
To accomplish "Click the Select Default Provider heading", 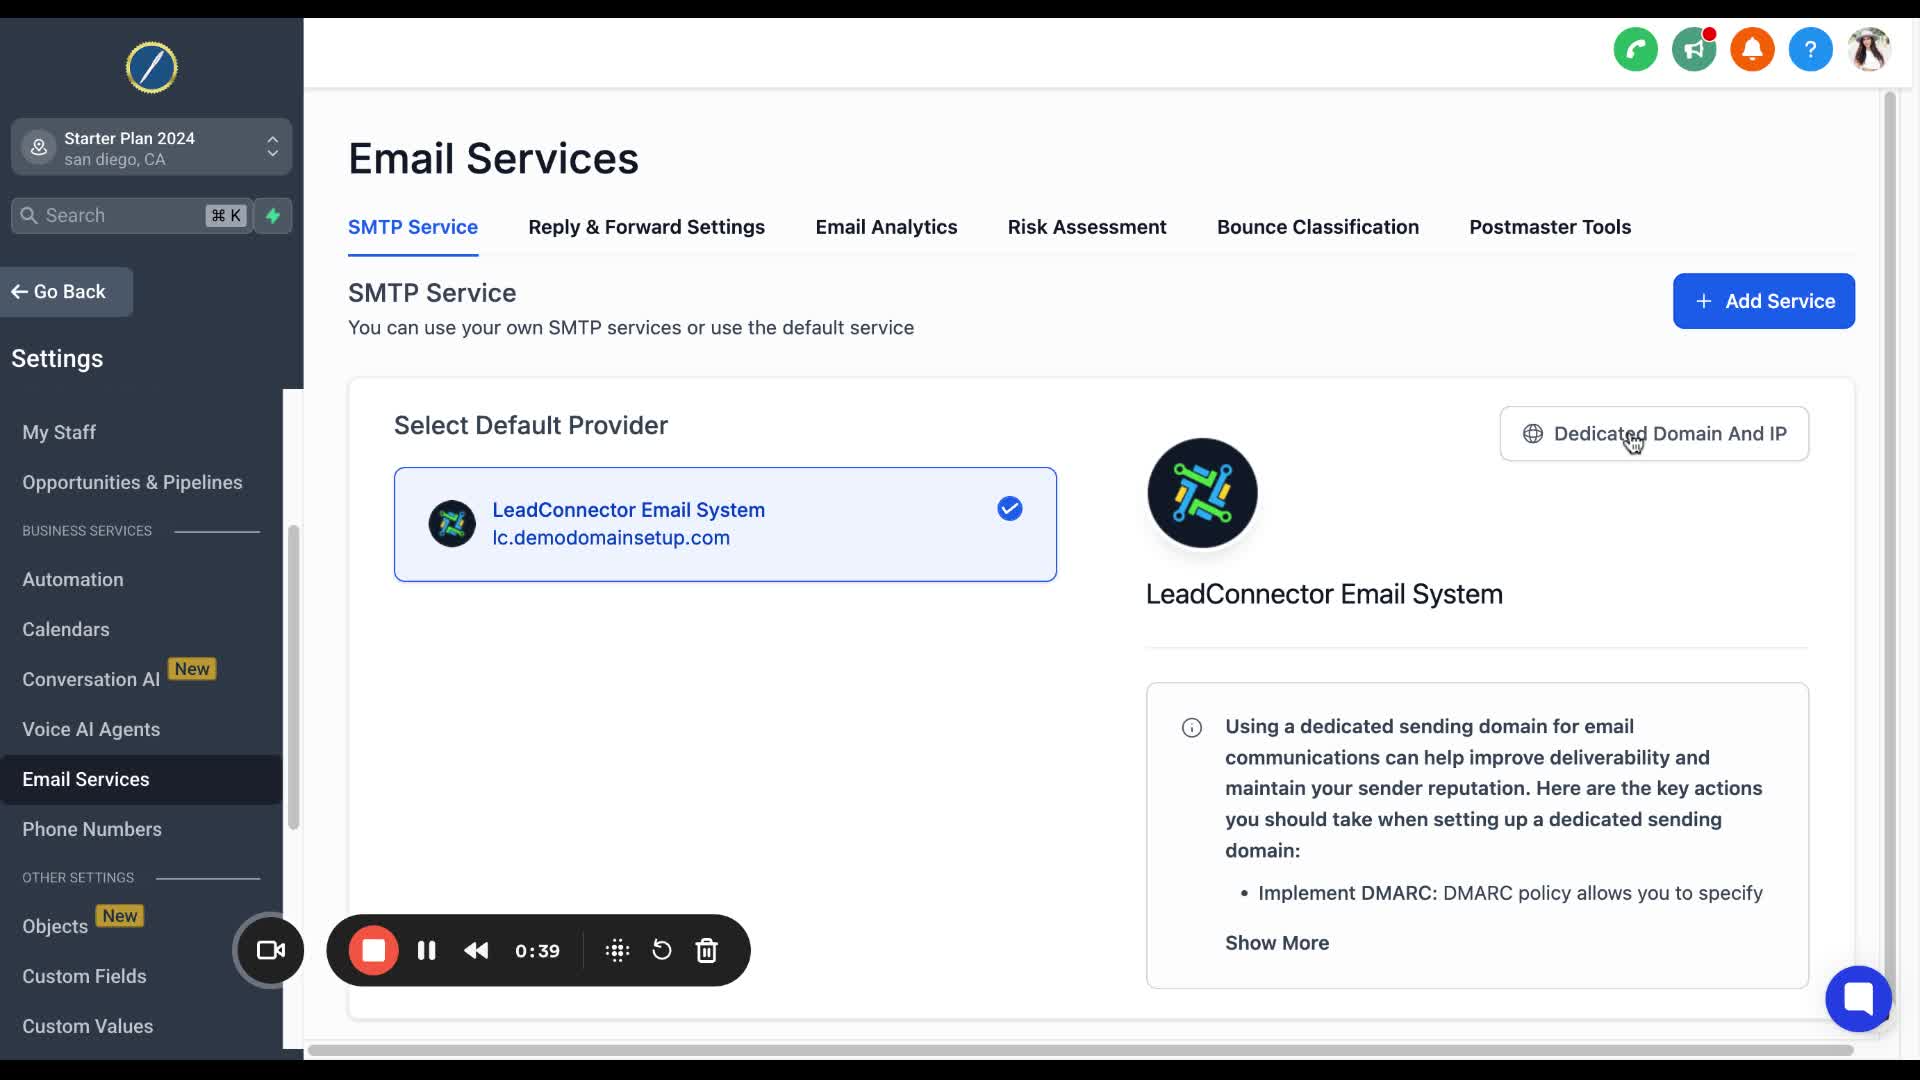I will [531, 425].
